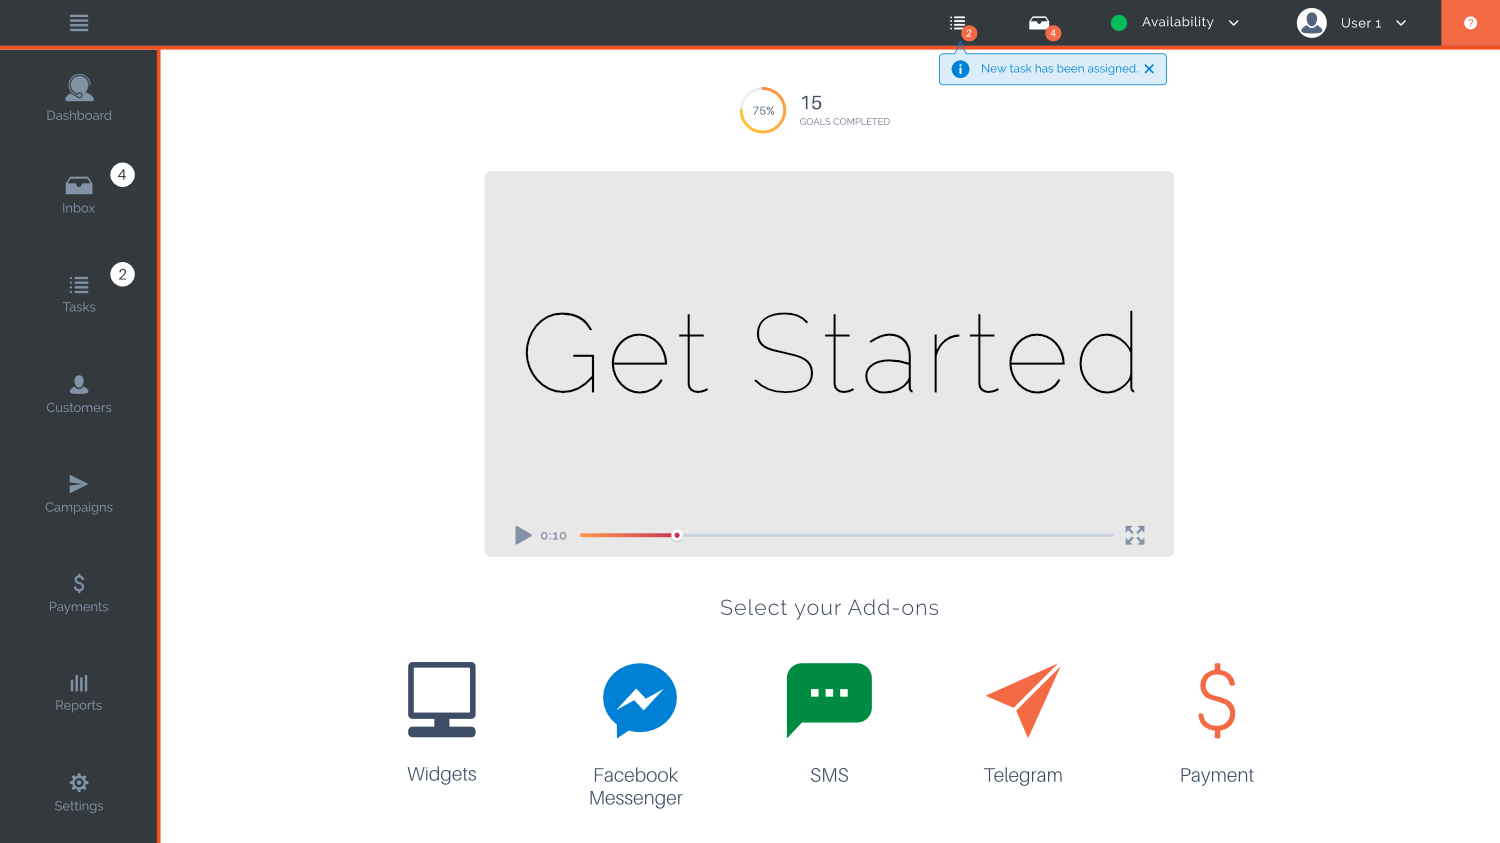The height and width of the screenshot is (843, 1500).
Task: Open the sidebar hamburger menu
Action: click(x=78, y=22)
